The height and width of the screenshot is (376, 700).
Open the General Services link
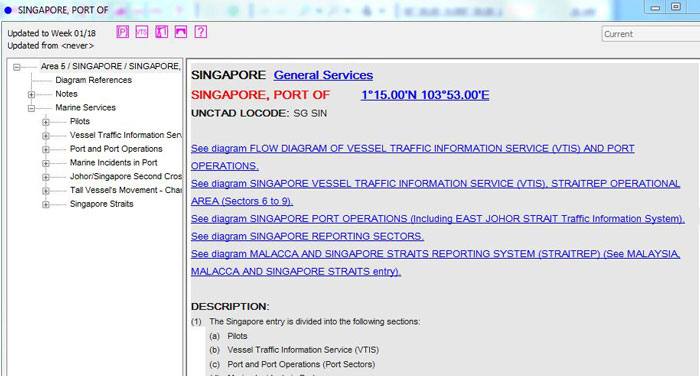[x=323, y=75]
